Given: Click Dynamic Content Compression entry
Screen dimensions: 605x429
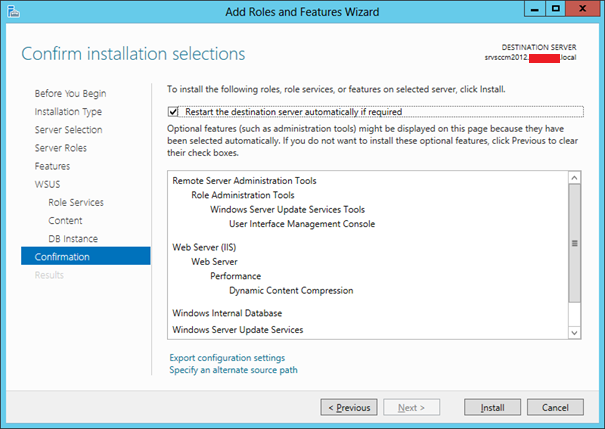Looking at the screenshot, I should [291, 291].
